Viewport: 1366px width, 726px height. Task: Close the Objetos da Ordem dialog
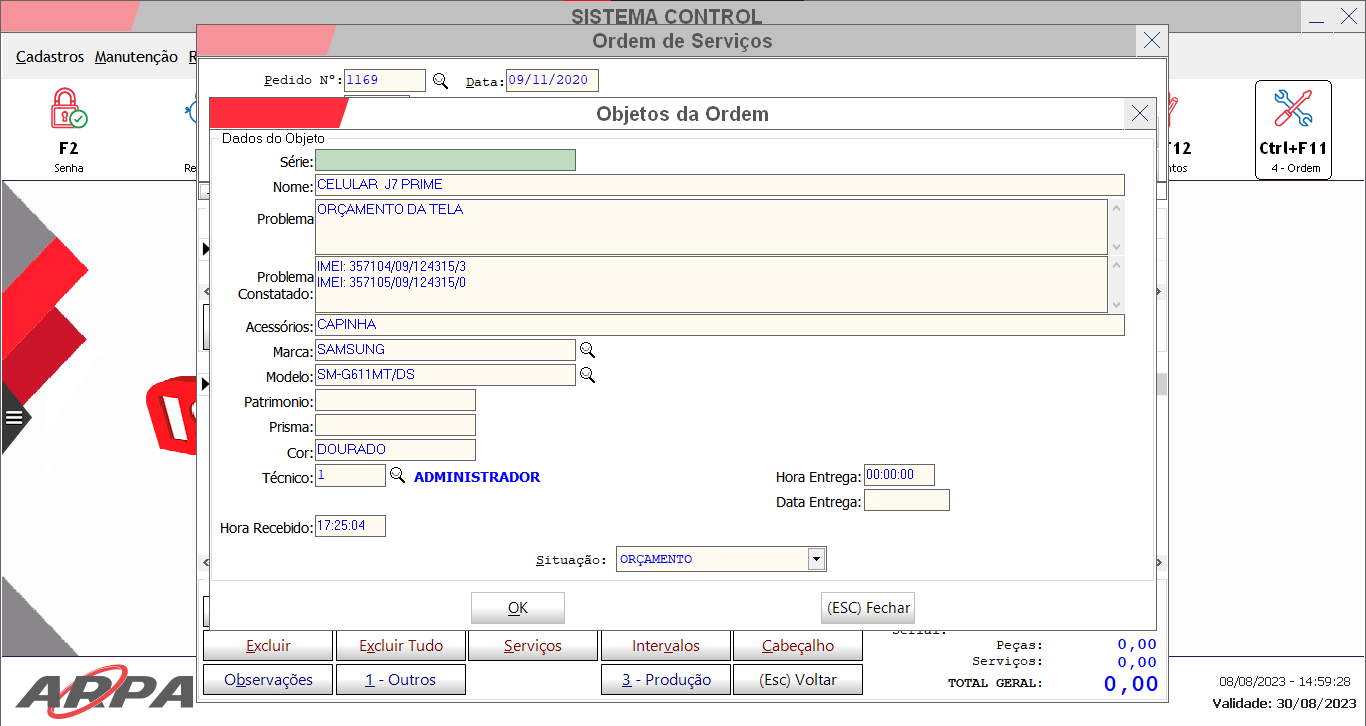point(1139,113)
